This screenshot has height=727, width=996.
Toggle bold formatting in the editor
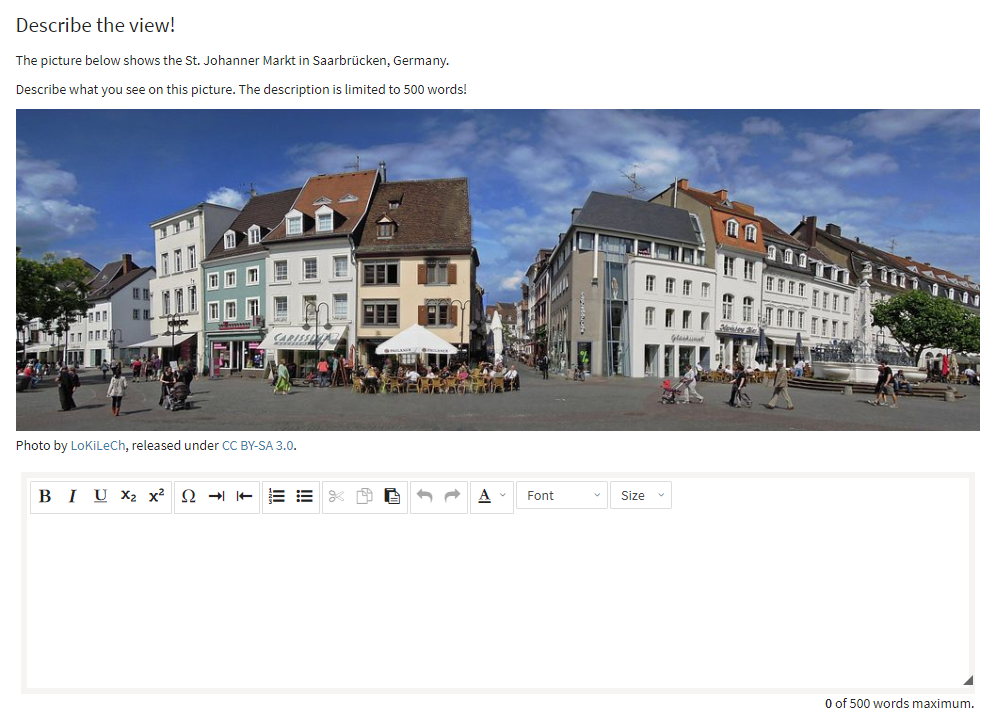[x=45, y=496]
